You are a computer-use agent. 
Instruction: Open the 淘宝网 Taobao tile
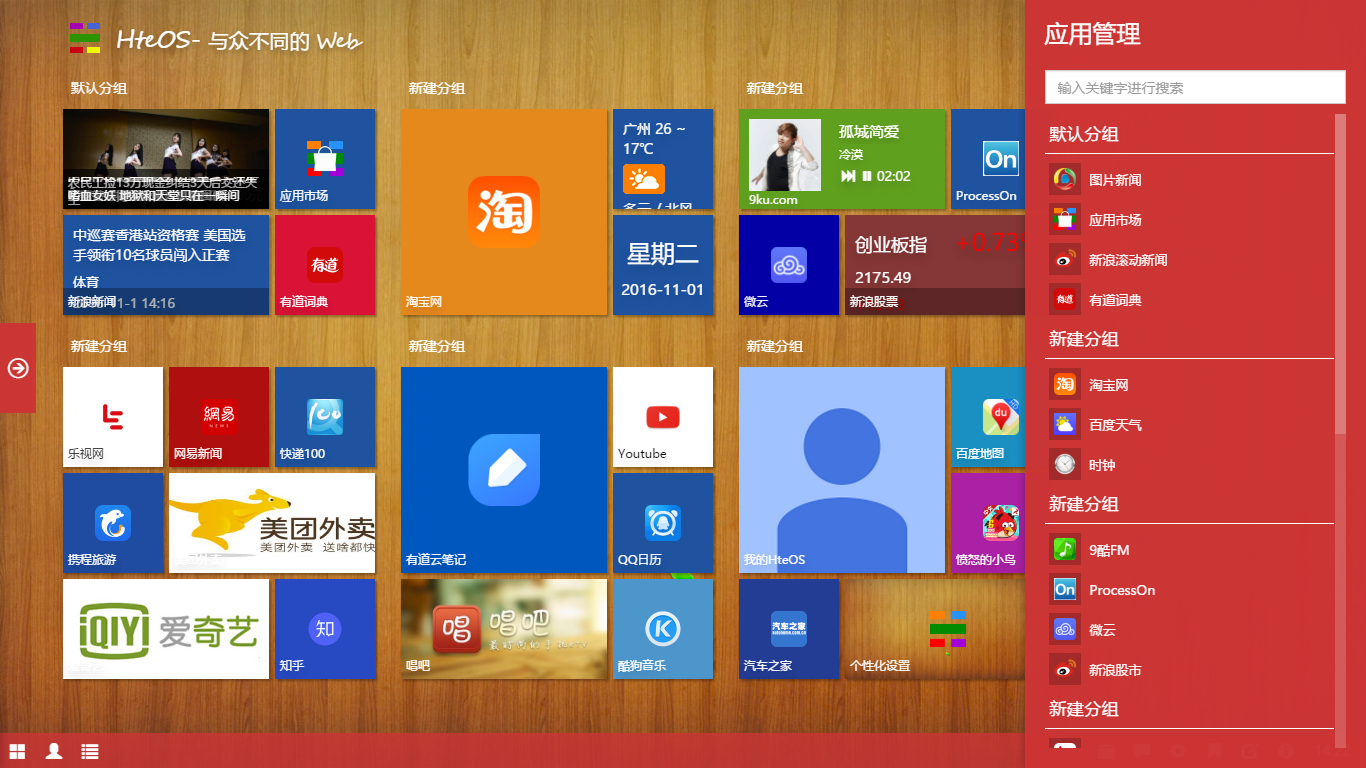click(x=504, y=212)
